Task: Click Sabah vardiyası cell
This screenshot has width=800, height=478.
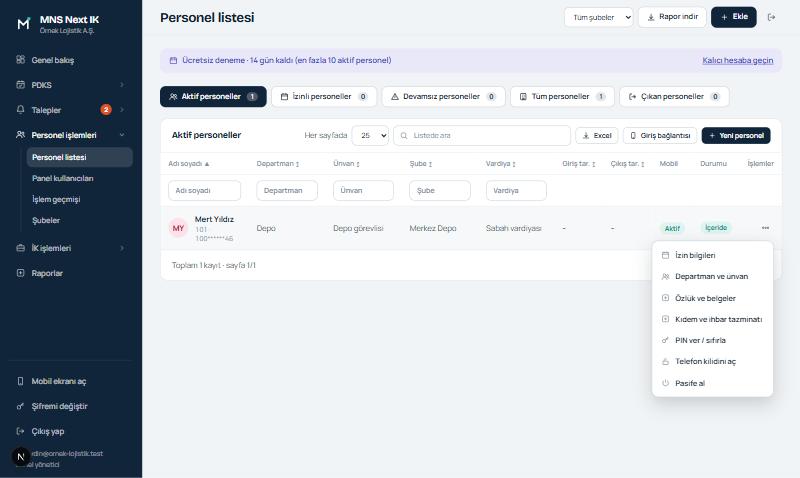Action: pos(513,228)
